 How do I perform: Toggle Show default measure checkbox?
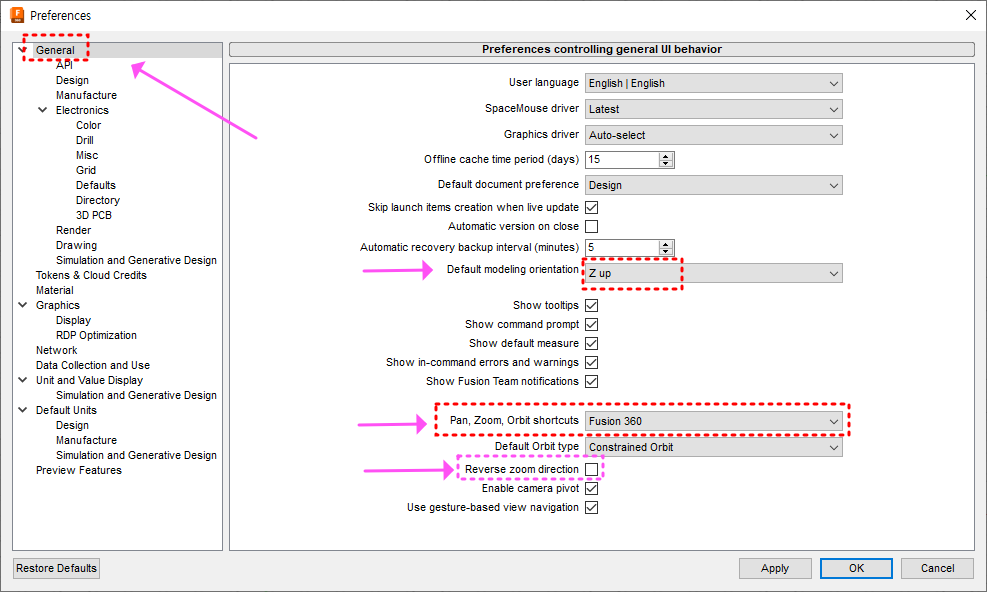[592, 343]
